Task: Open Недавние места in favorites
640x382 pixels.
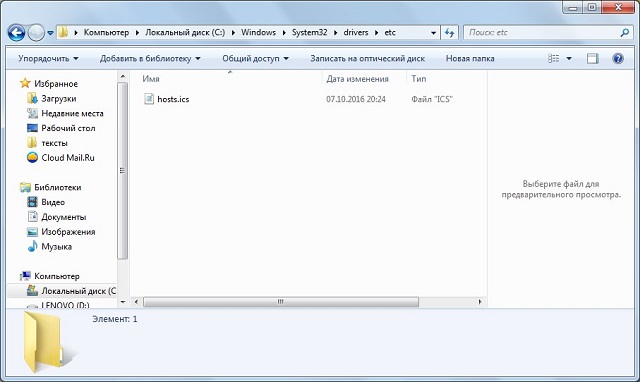Action: (x=72, y=113)
